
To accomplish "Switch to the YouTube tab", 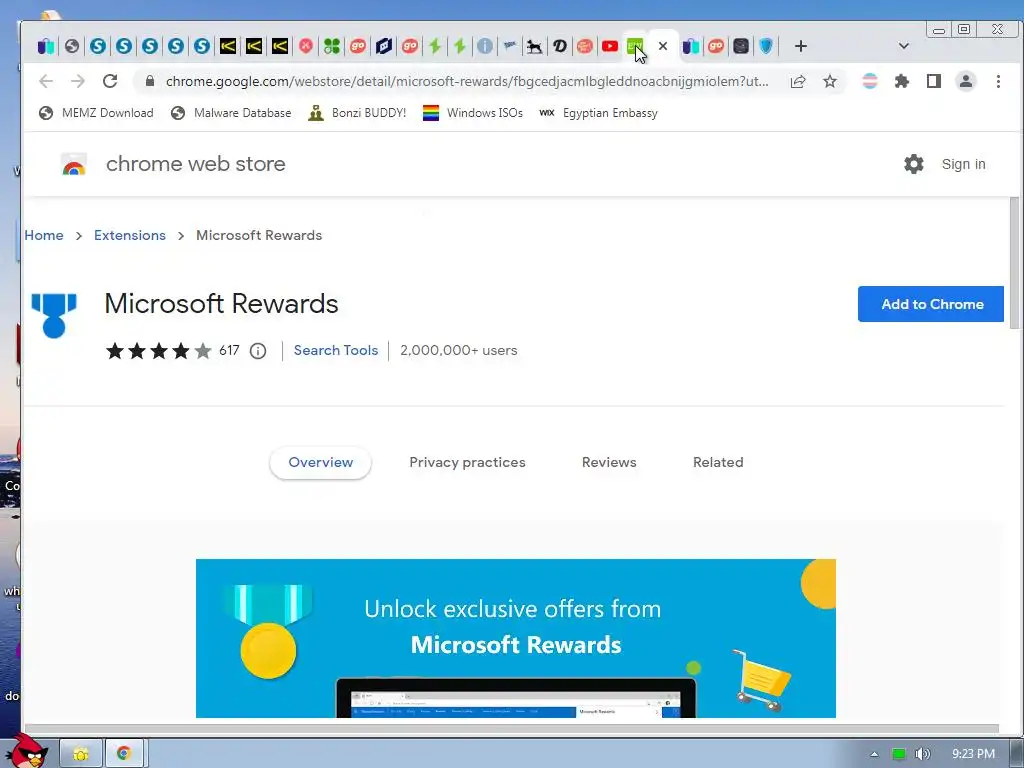I will (x=610, y=46).
